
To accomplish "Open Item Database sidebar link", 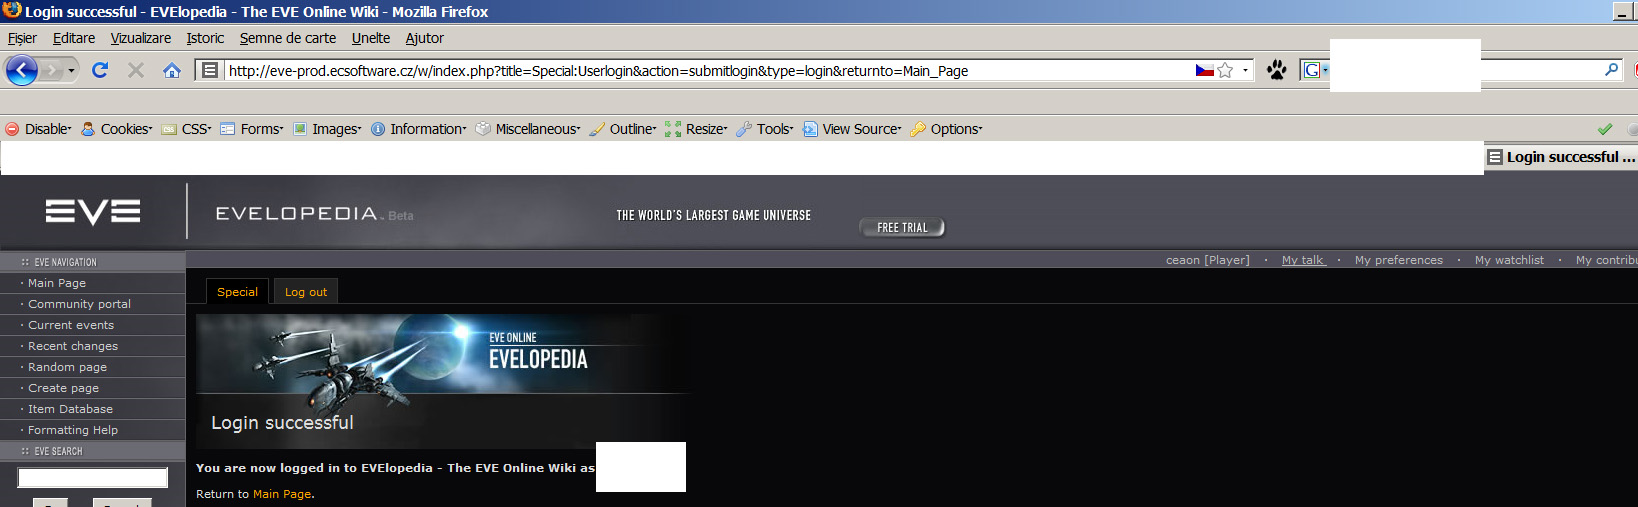I will point(70,409).
